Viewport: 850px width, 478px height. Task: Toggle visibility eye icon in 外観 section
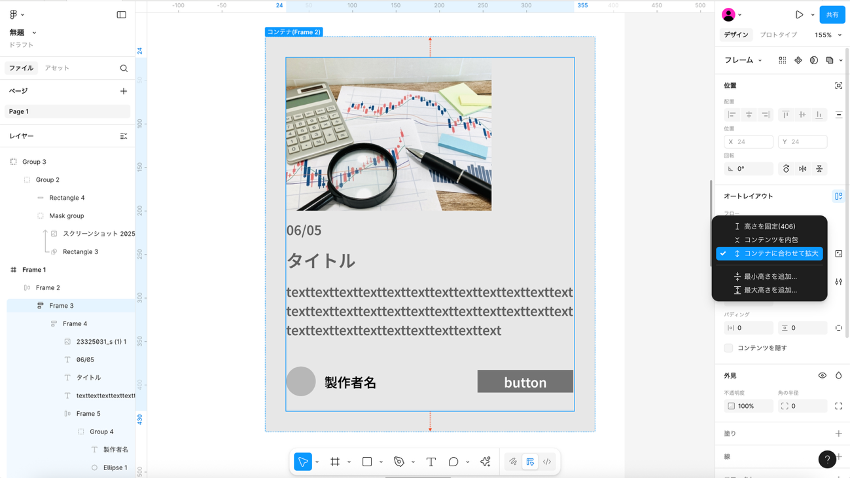[823, 375]
